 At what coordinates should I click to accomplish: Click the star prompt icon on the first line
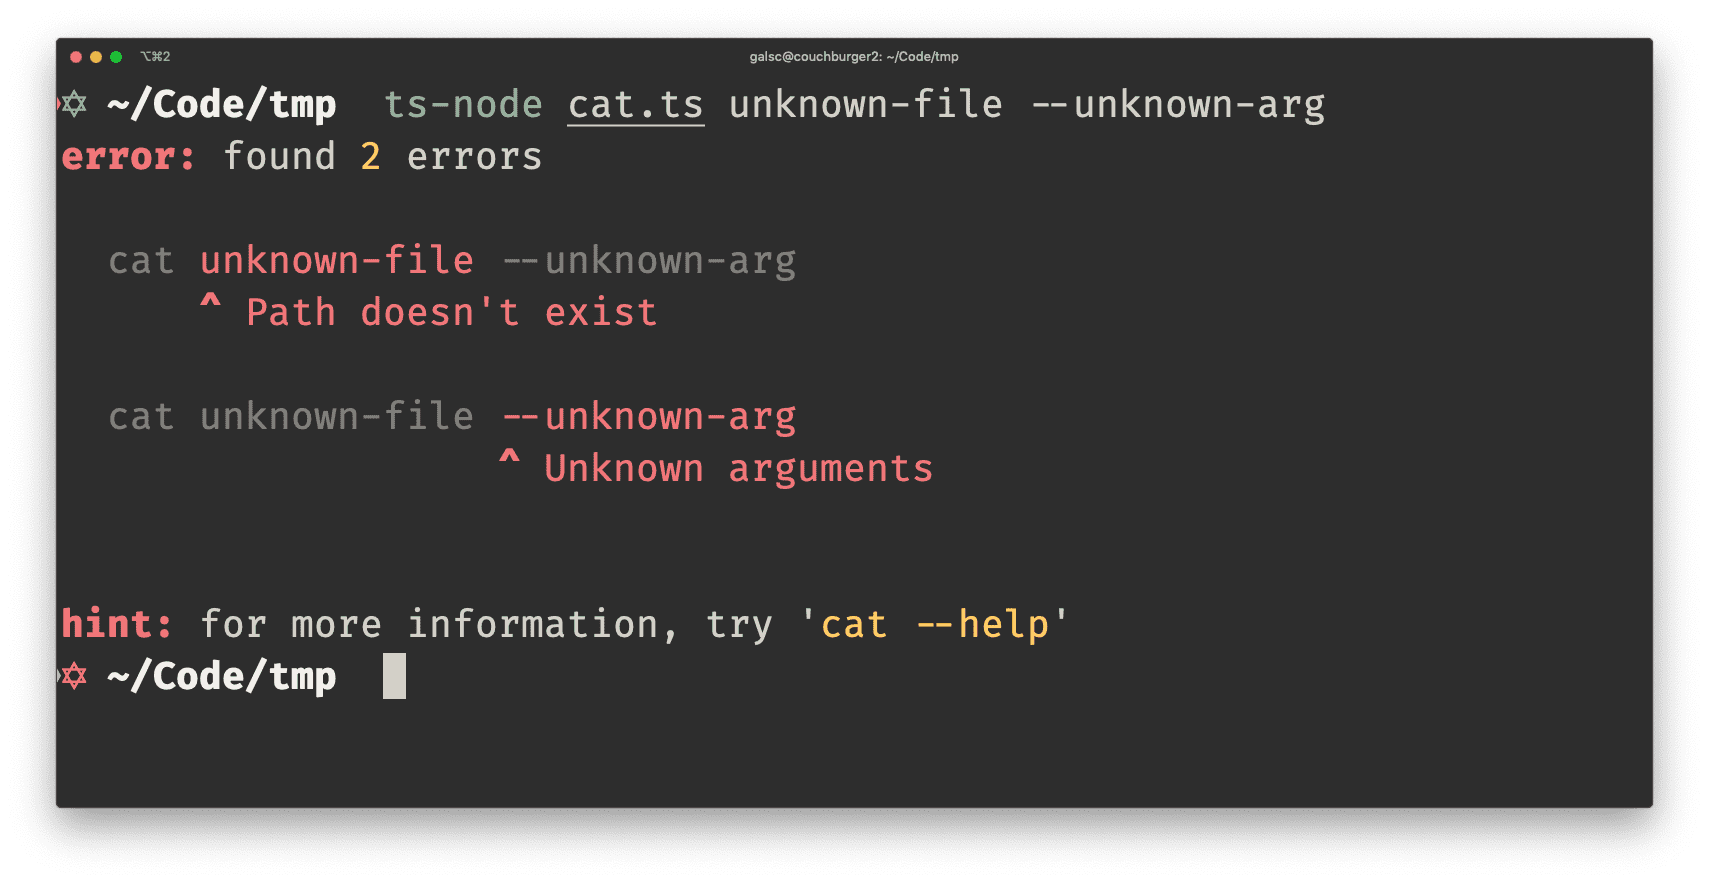pos(74,104)
